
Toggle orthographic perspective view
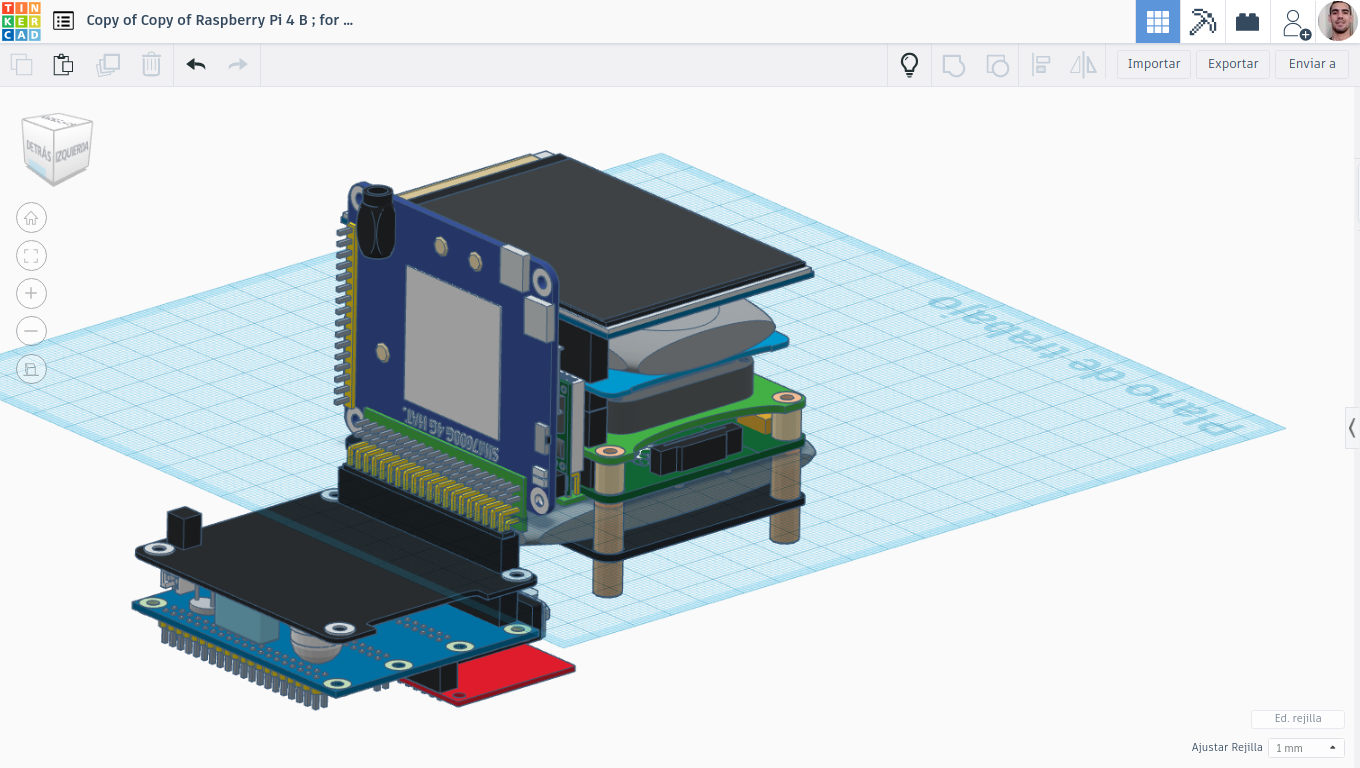31,369
